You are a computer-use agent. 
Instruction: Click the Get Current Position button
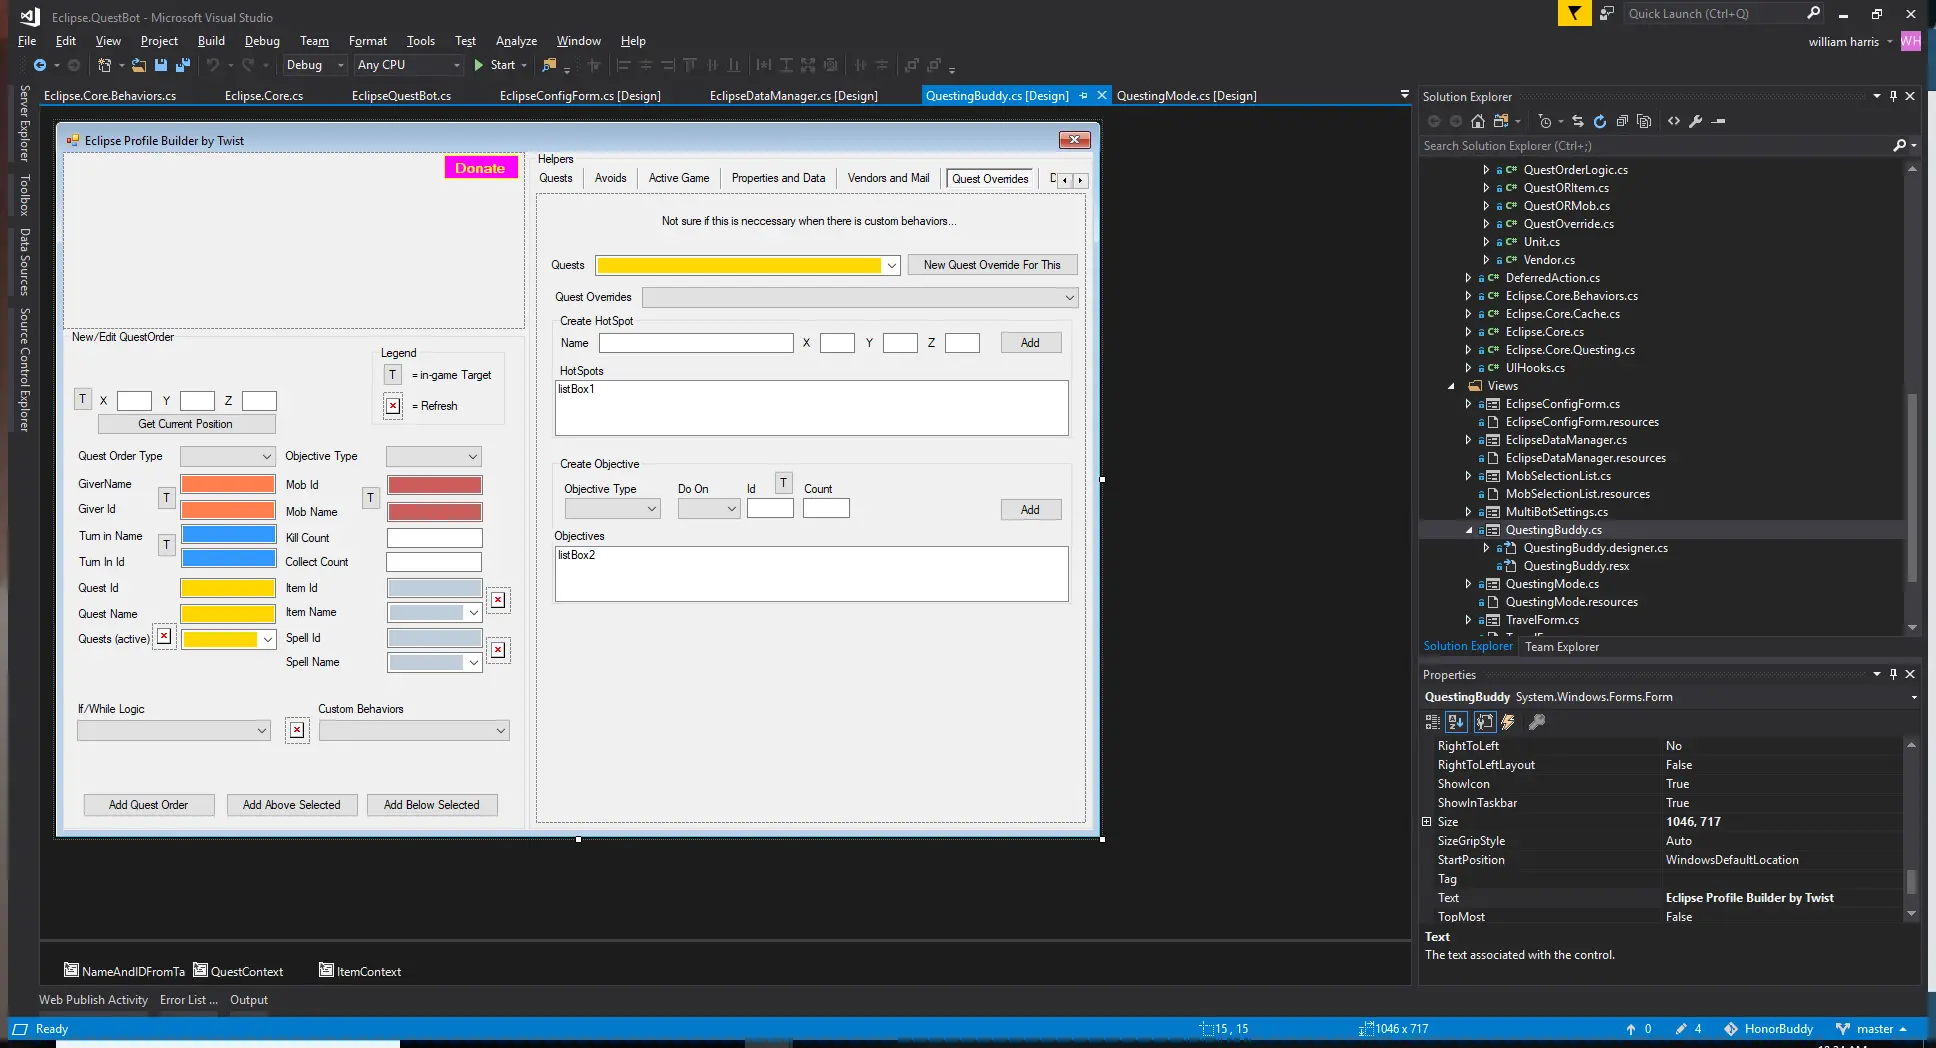[186, 424]
